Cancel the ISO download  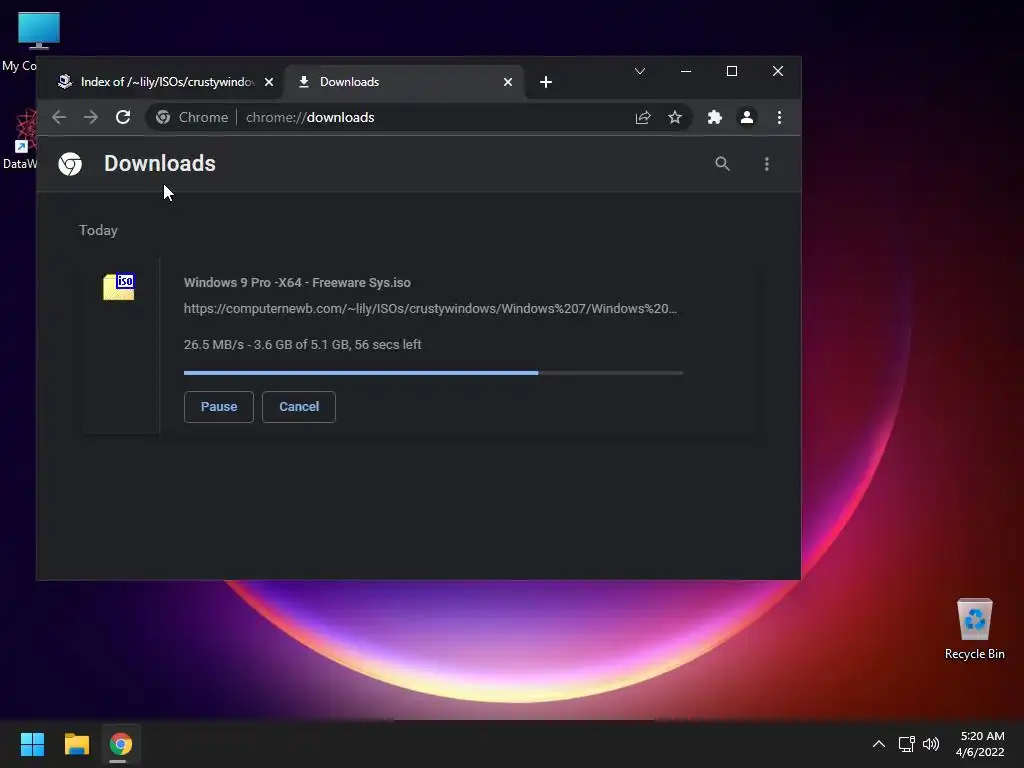[x=299, y=407]
